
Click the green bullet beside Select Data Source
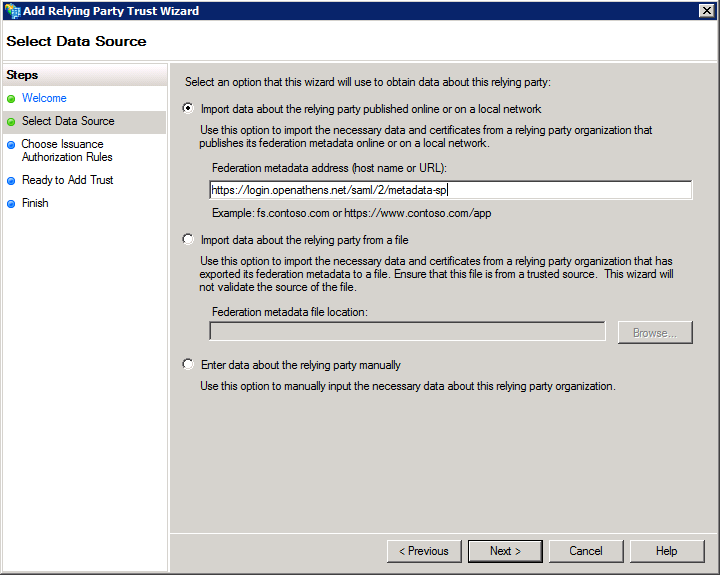pyautogui.click(x=11, y=122)
